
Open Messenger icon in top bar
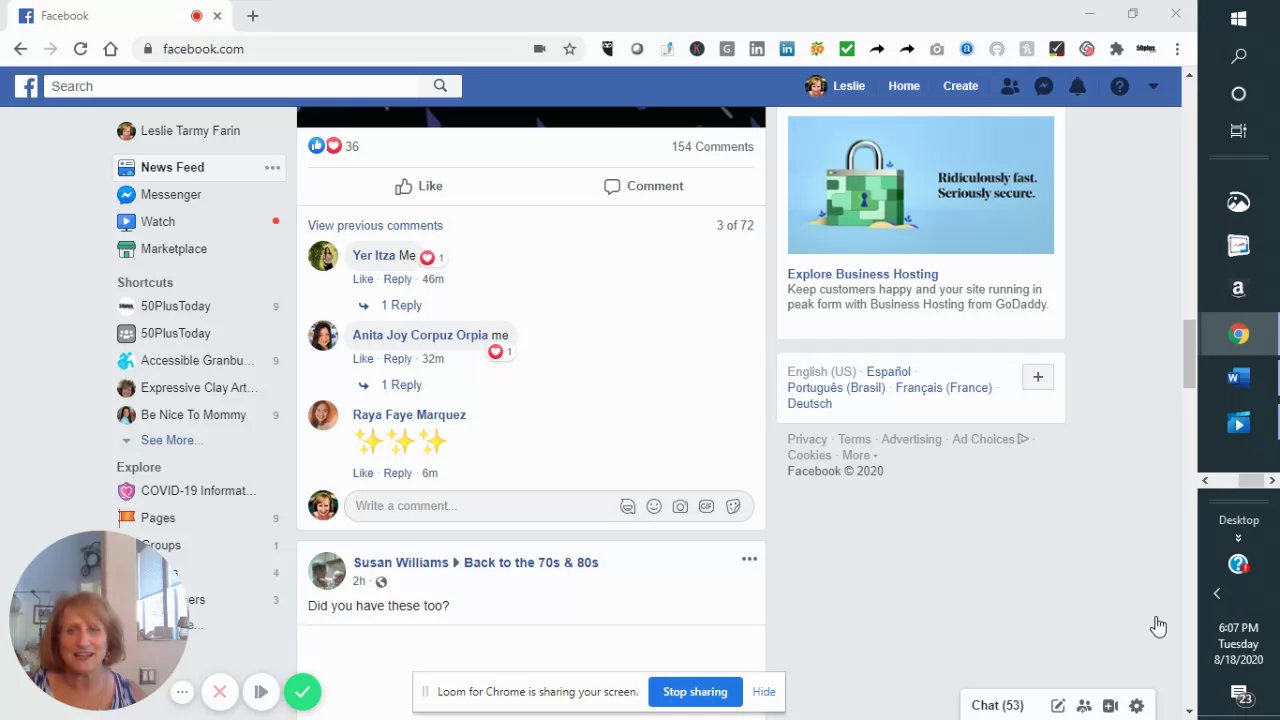point(1043,86)
